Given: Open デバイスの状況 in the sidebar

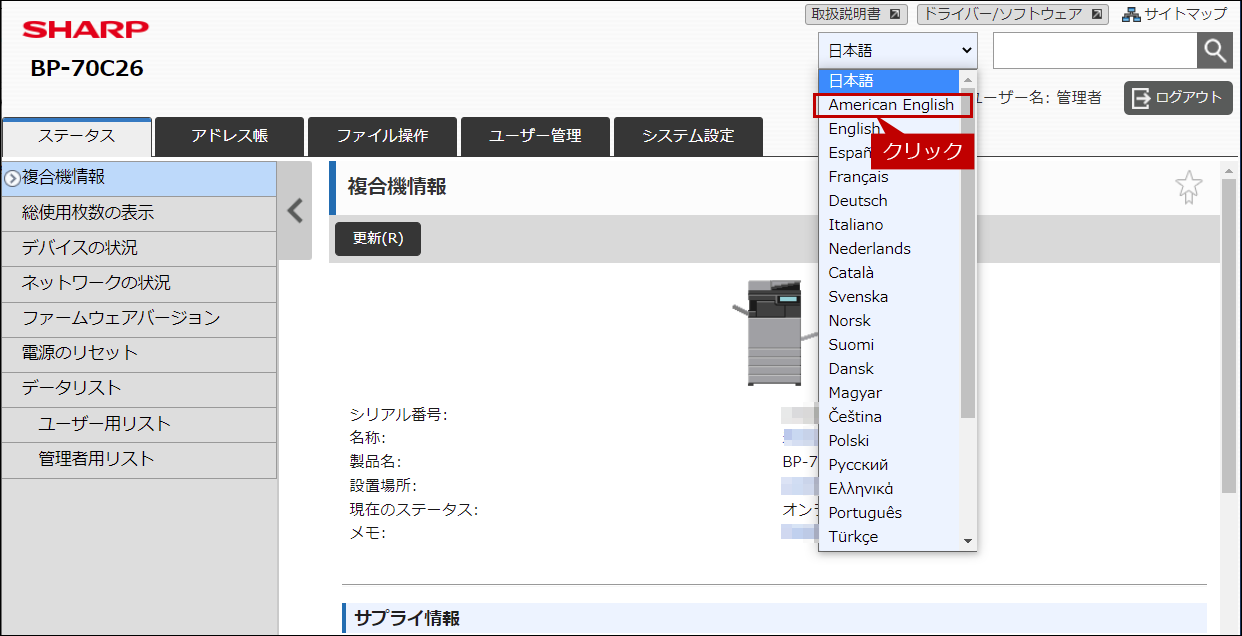Looking at the screenshot, I should pyautogui.click(x=139, y=248).
